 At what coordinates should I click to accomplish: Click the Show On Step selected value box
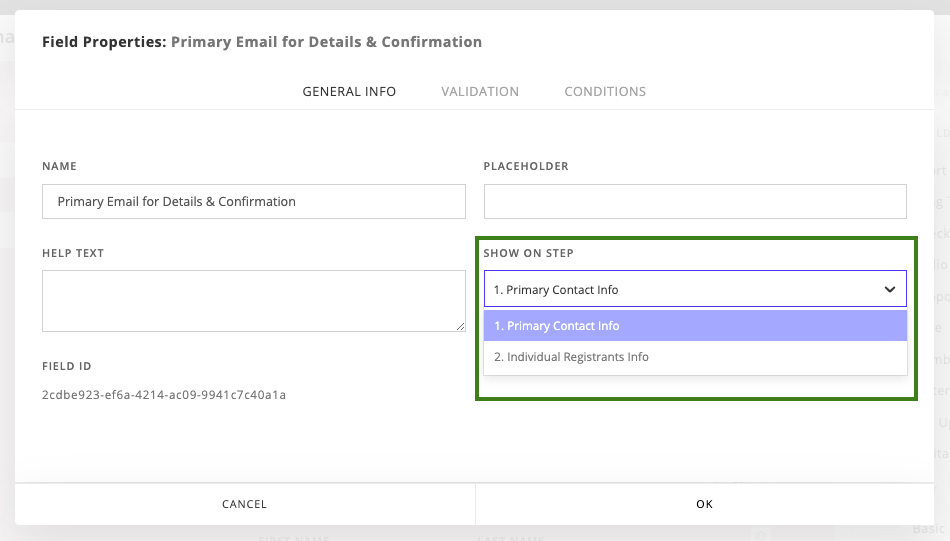click(x=680, y=289)
